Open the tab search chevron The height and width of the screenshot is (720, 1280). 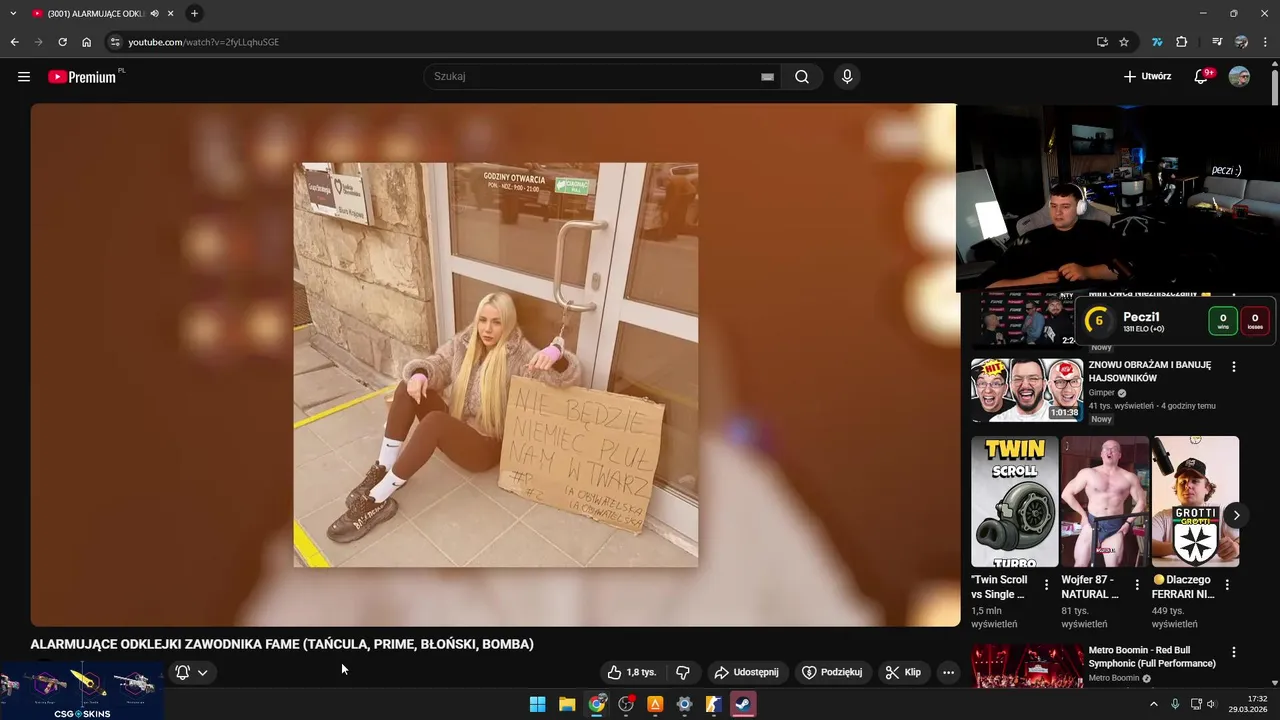pos(13,13)
